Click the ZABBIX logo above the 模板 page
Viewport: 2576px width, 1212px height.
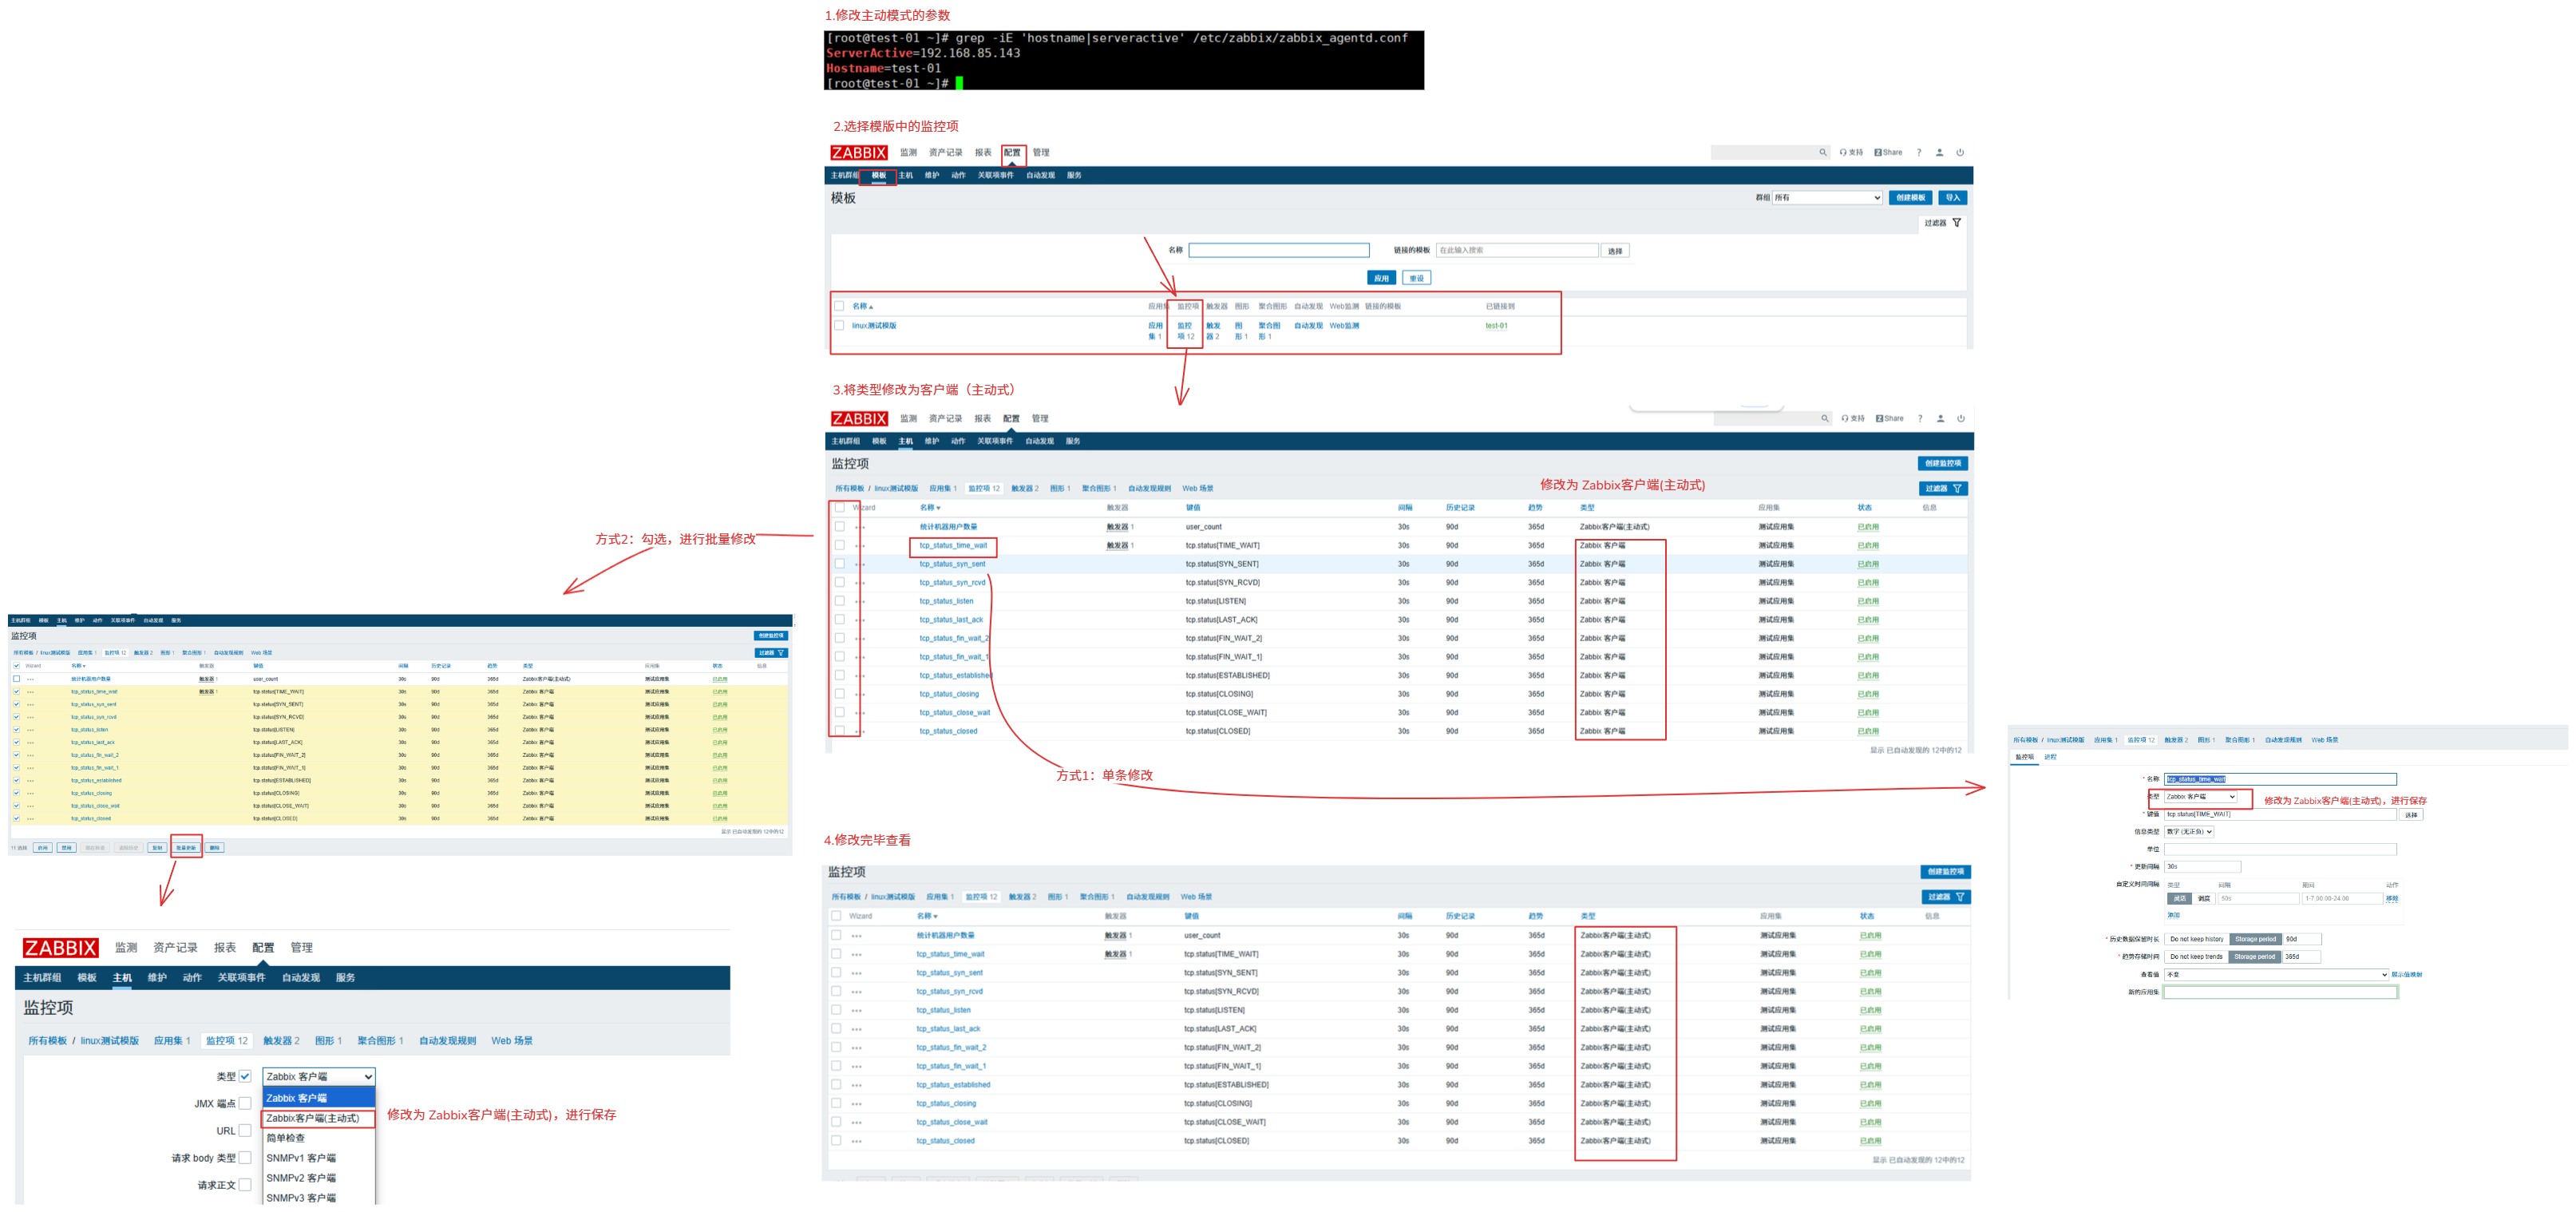859,153
